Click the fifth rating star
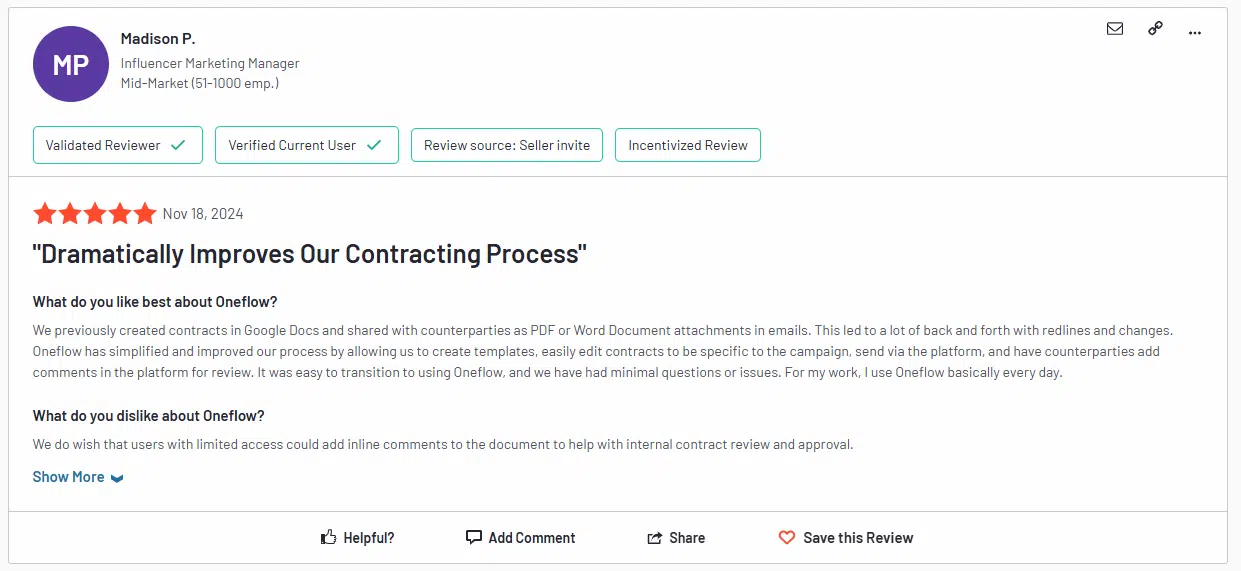Screen dimensions: 1241x571 point(145,213)
